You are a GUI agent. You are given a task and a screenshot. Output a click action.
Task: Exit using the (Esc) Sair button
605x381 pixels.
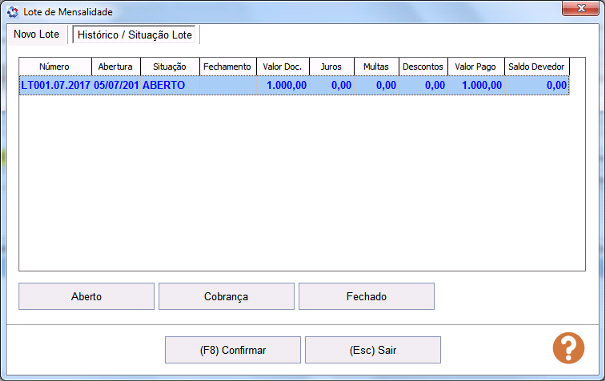[x=373, y=350]
